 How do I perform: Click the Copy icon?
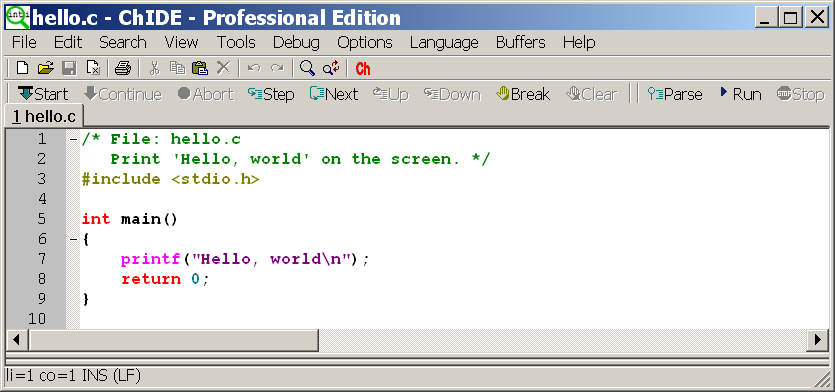coord(177,68)
